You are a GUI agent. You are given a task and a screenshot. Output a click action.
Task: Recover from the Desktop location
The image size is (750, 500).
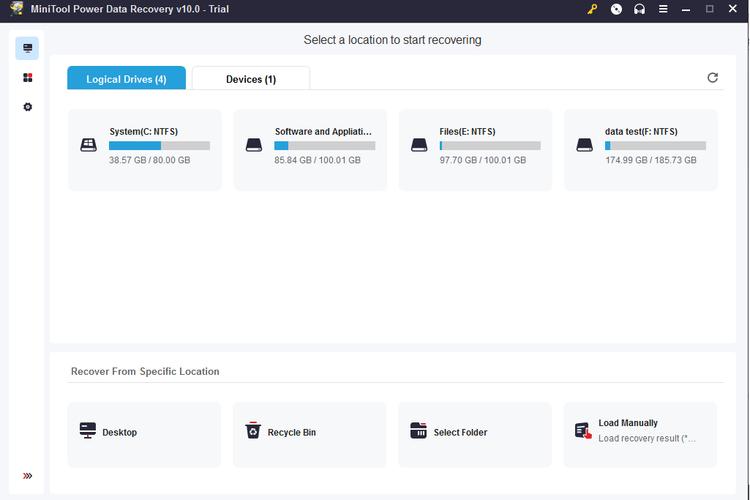145,433
